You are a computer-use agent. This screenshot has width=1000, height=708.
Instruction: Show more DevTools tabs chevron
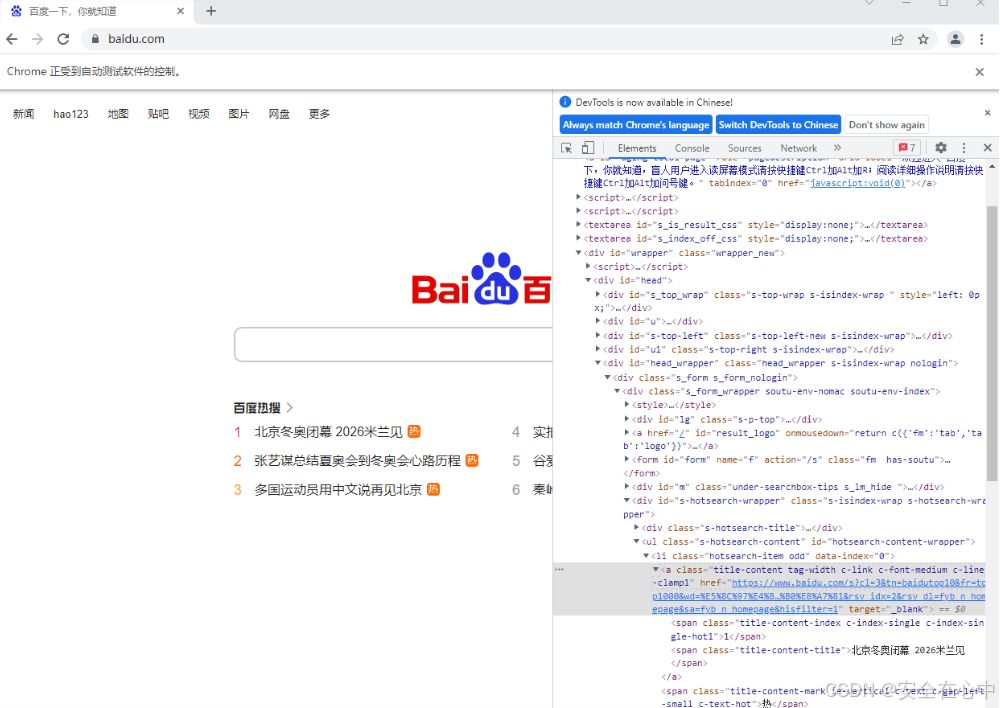(x=837, y=148)
